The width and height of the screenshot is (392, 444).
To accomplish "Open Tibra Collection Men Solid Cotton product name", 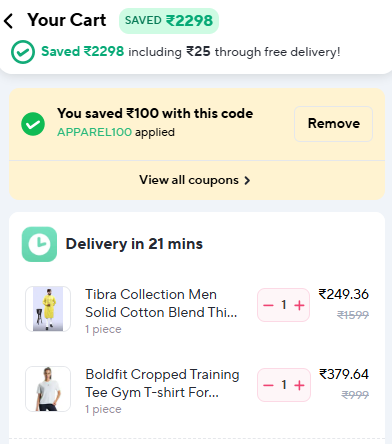I will (161, 303).
